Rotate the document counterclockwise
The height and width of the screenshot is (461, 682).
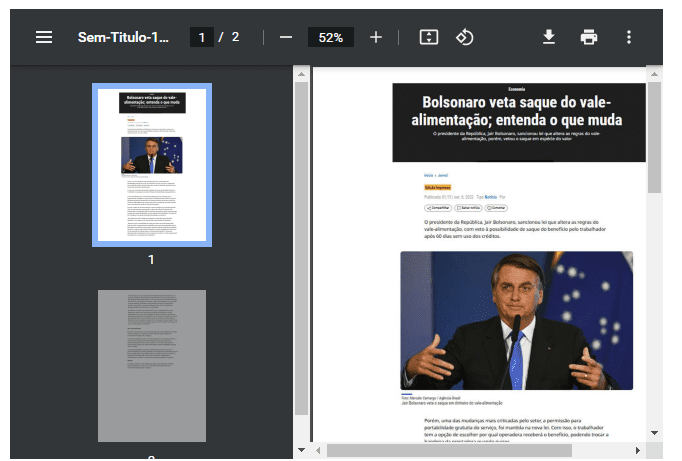coord(464,37)
